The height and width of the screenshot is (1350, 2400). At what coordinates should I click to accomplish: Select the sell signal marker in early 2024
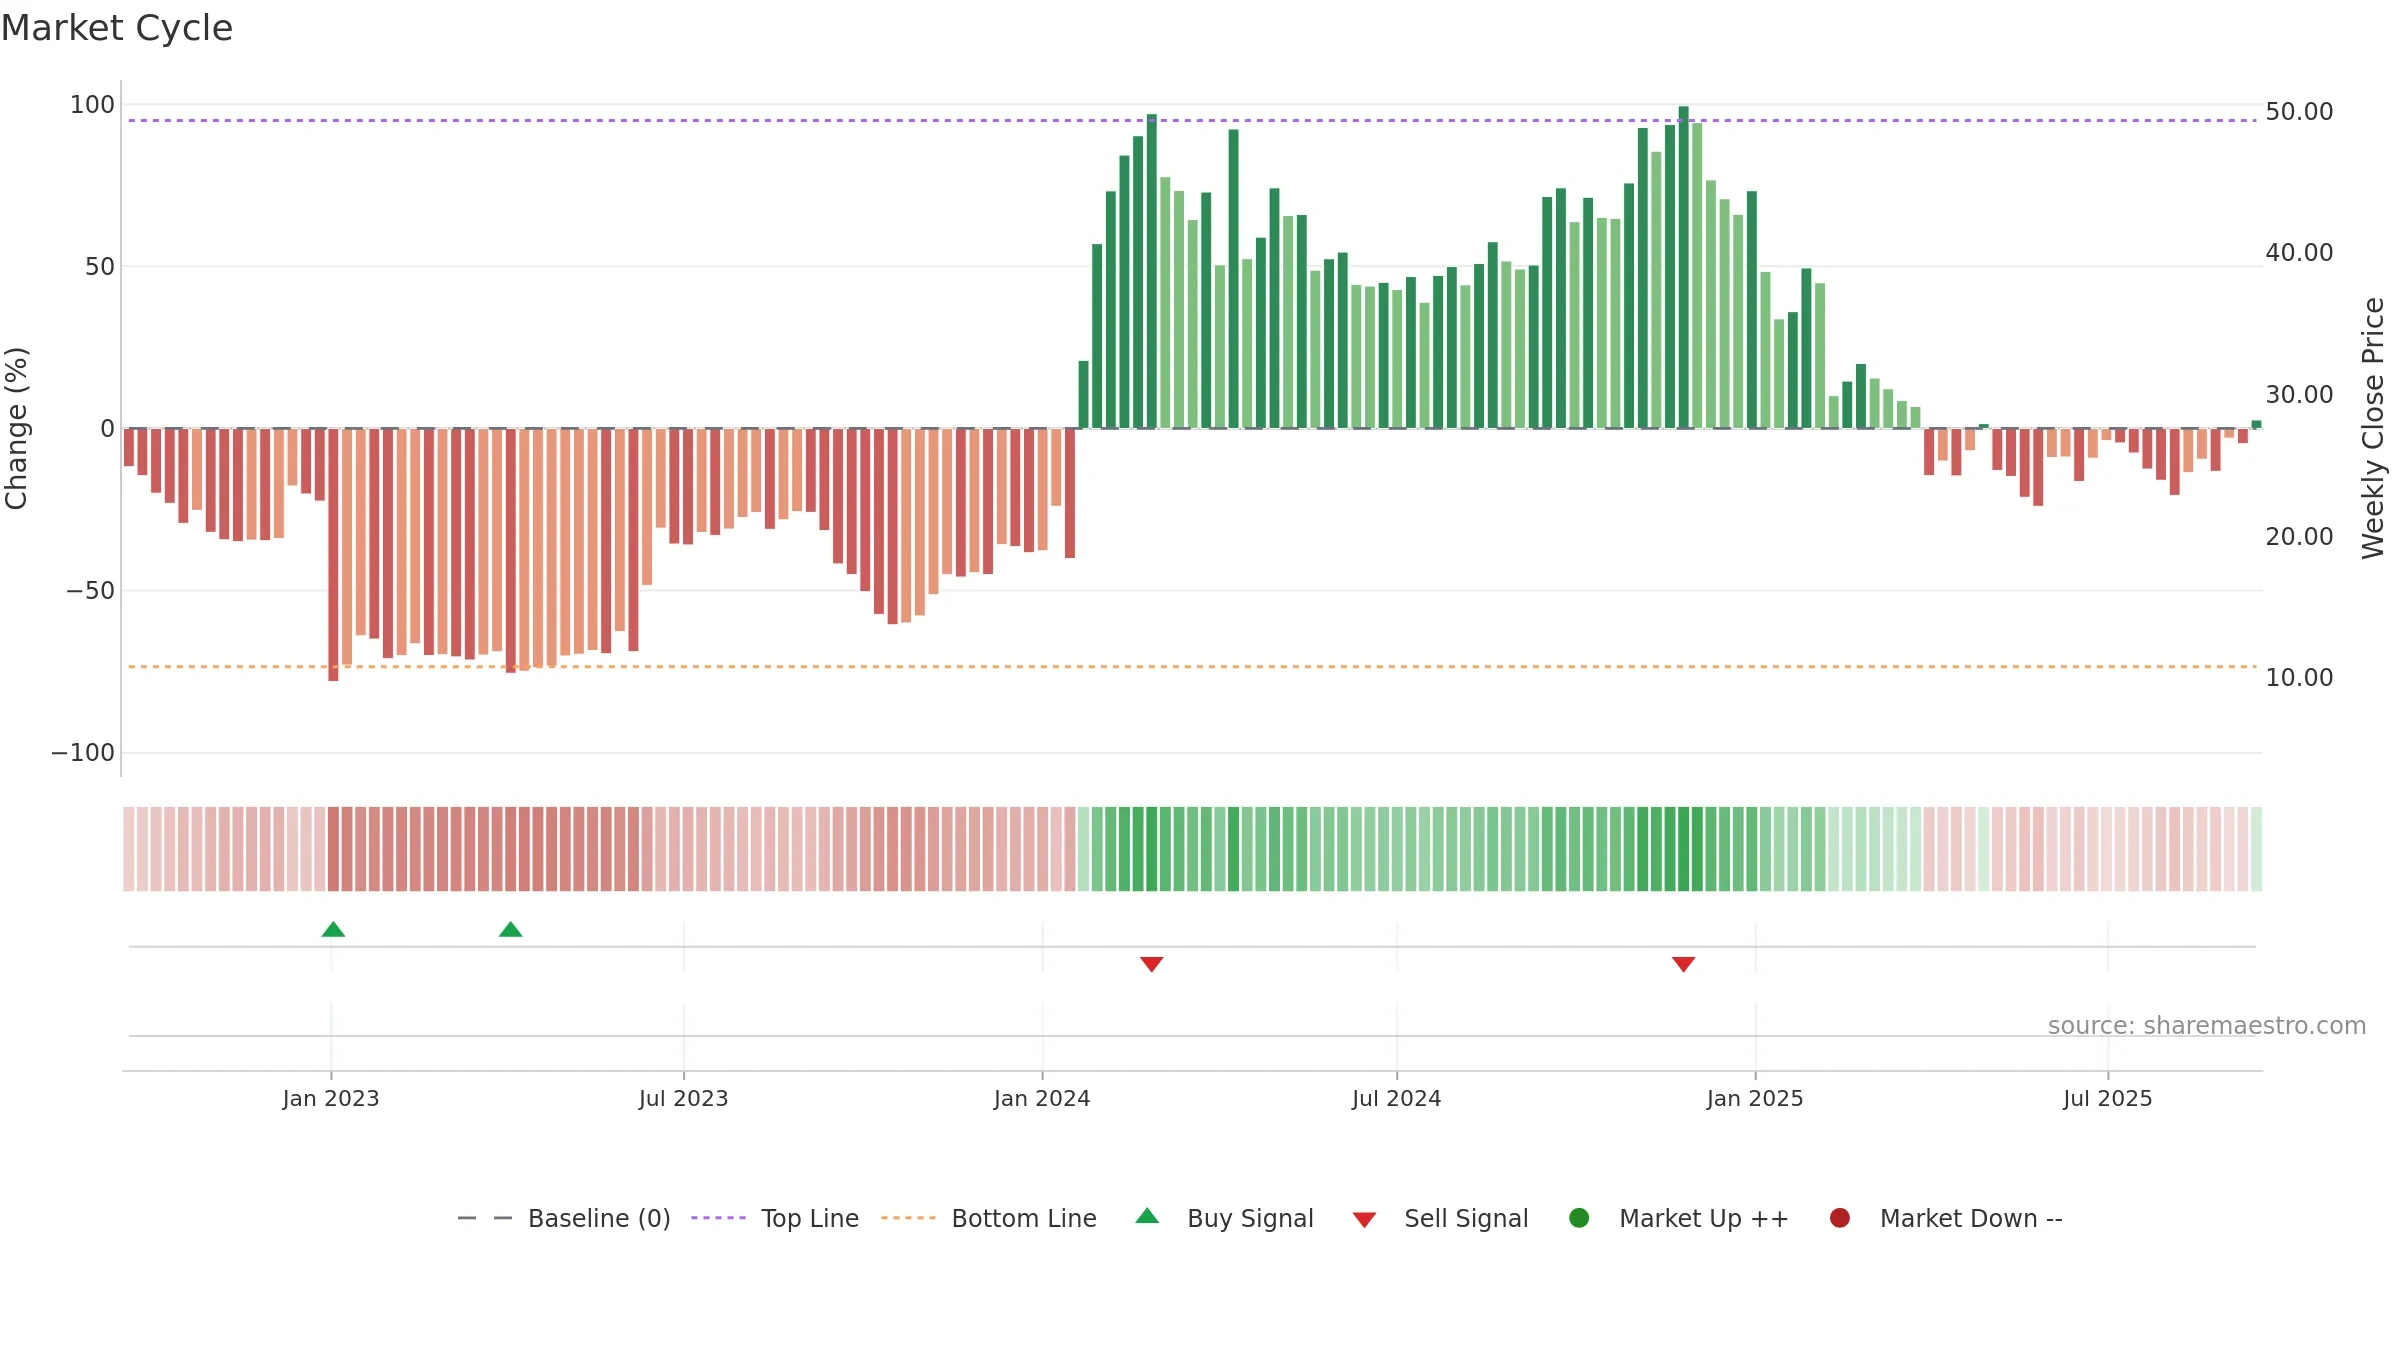[1151, 964]
